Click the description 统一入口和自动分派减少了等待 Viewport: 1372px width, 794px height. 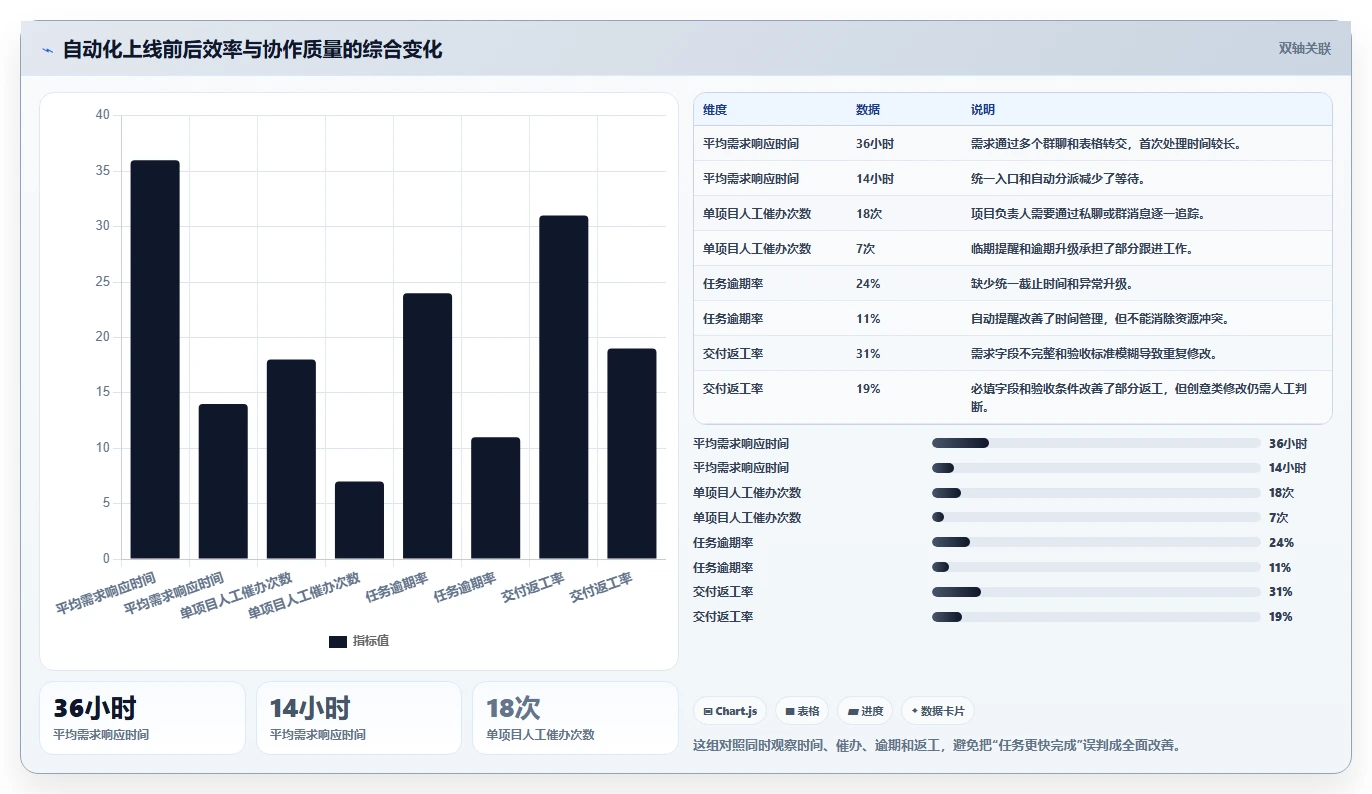pos(1058,179)
